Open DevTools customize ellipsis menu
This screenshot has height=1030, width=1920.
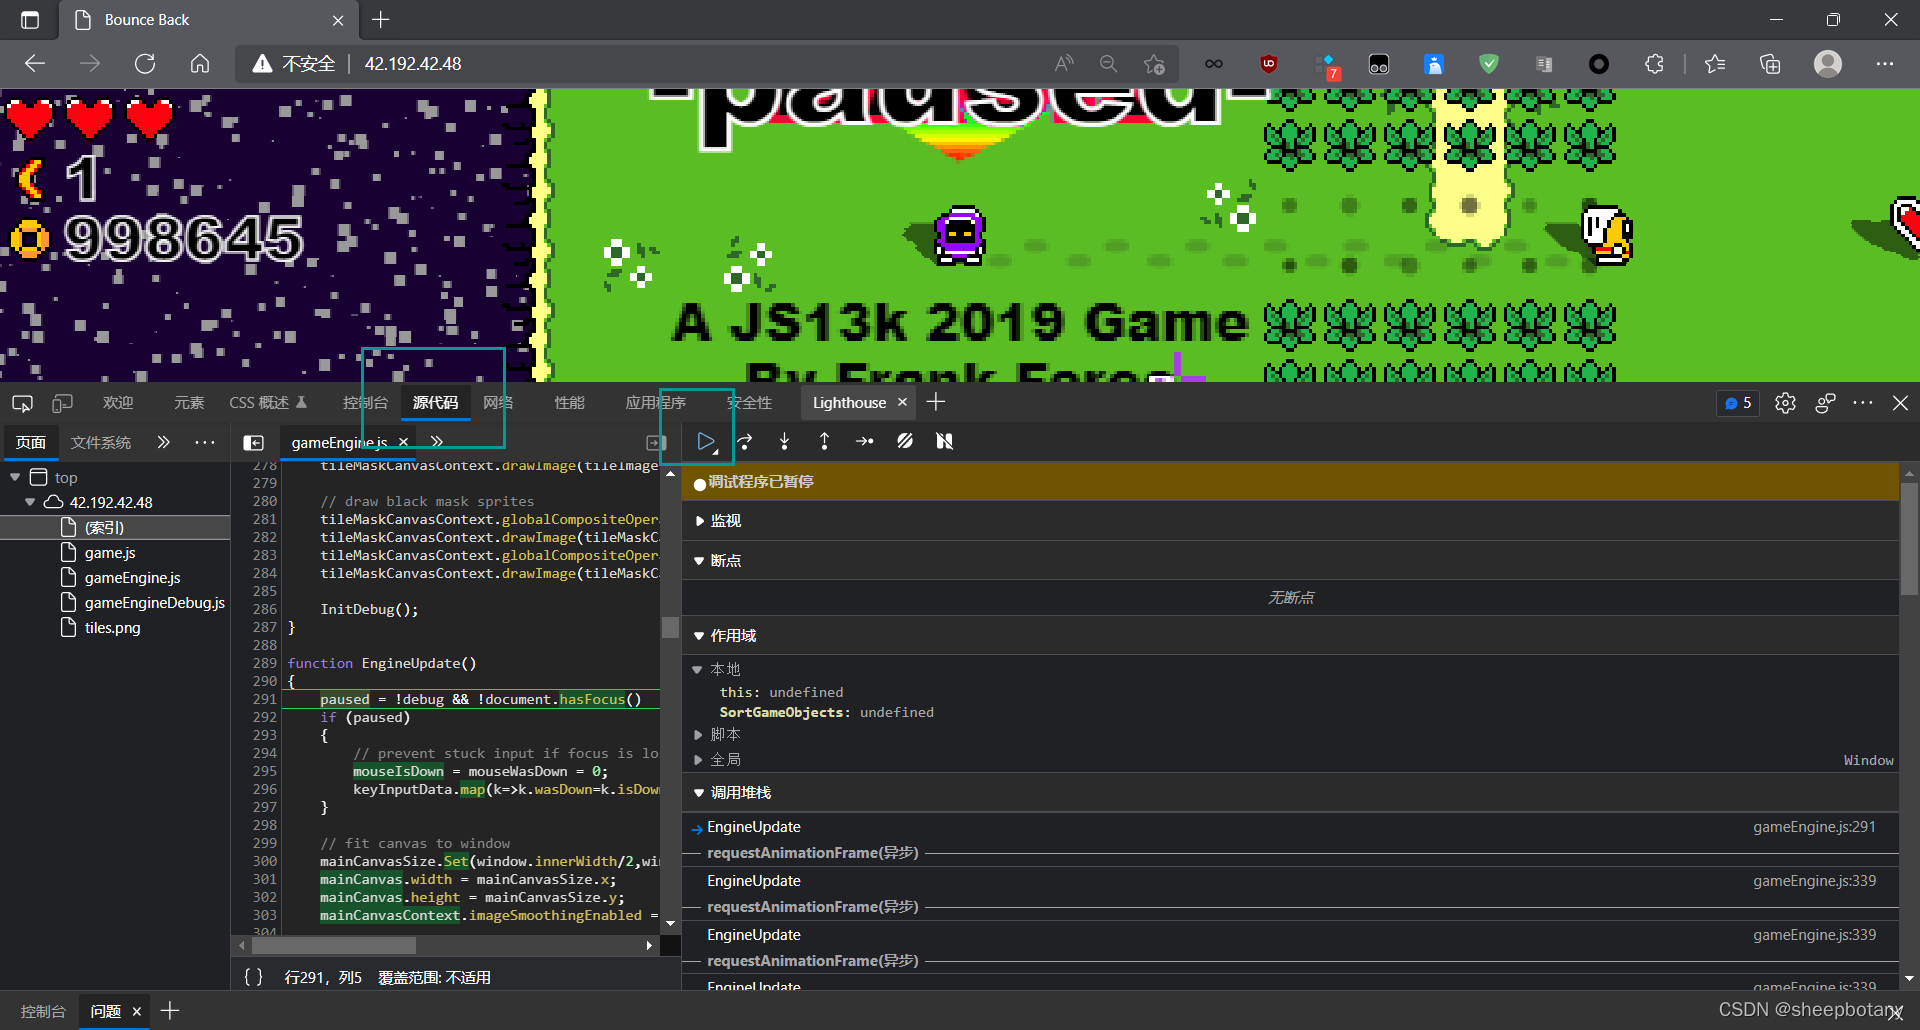[x=1862, y=403]
